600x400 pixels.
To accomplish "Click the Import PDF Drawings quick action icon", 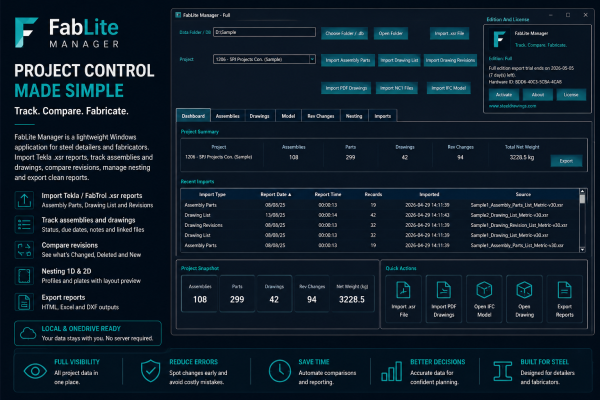I will (x=443, y=290).
